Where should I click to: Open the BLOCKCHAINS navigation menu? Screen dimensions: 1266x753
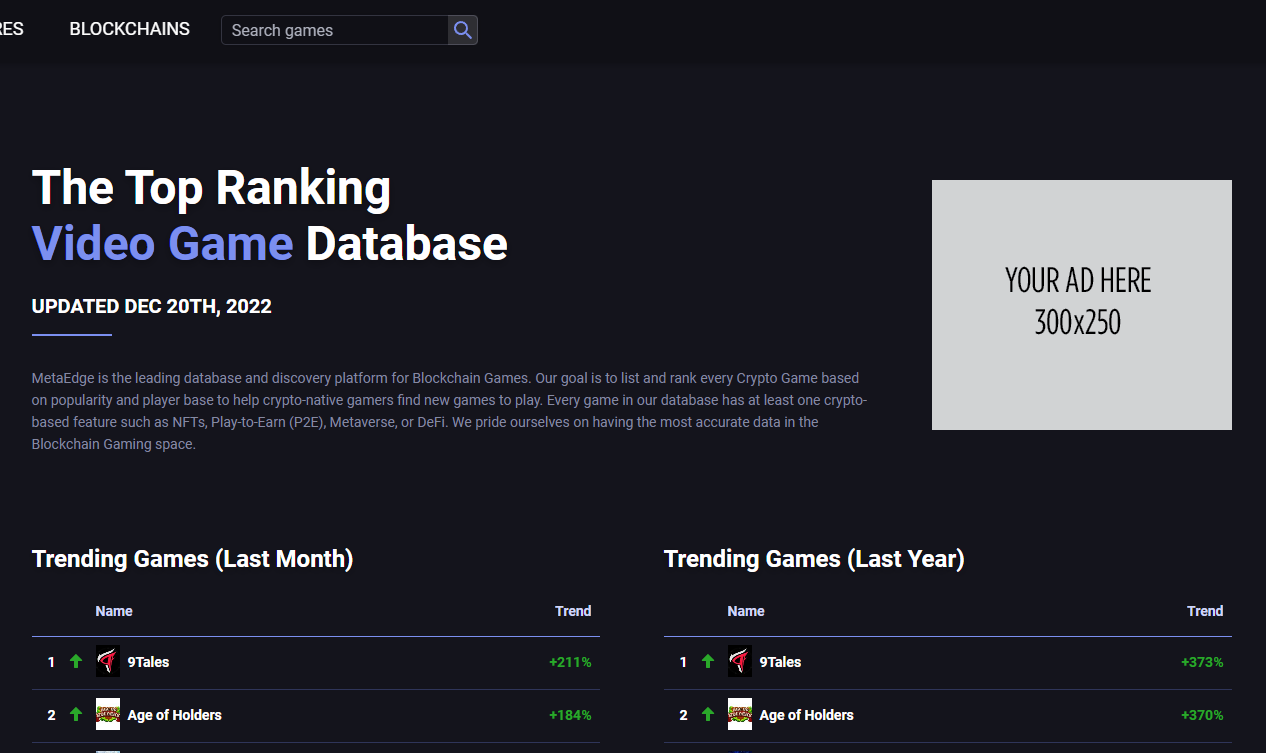click(129, 29)
